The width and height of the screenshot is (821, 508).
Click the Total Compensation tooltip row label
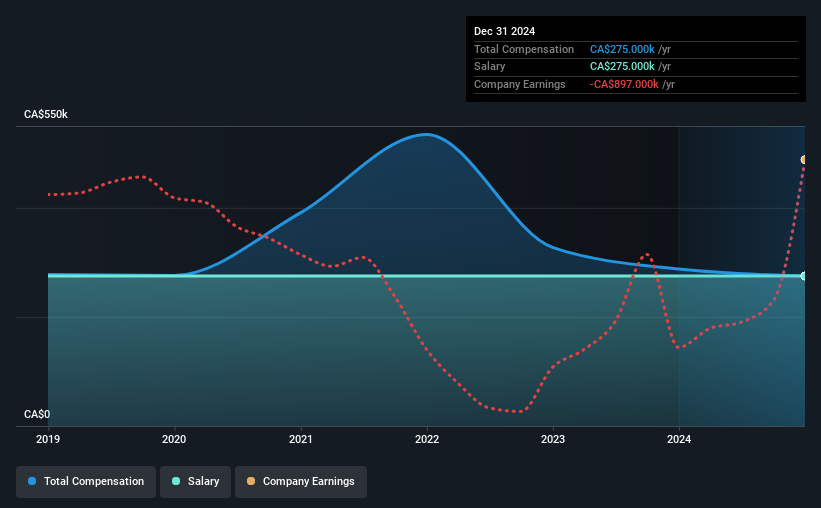coord(524,49)
